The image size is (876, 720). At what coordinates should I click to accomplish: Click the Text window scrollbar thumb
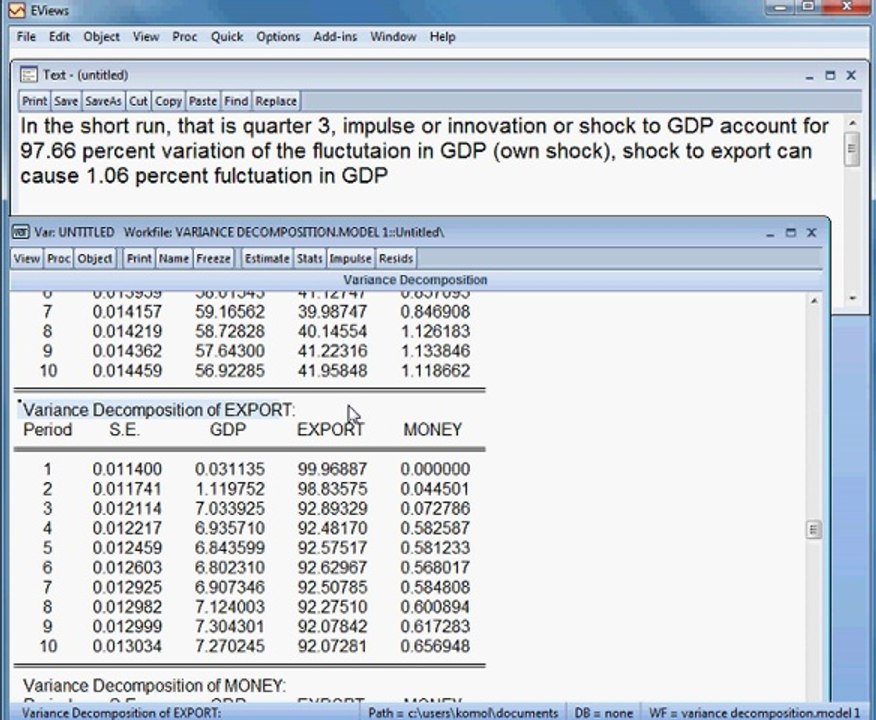852,149
